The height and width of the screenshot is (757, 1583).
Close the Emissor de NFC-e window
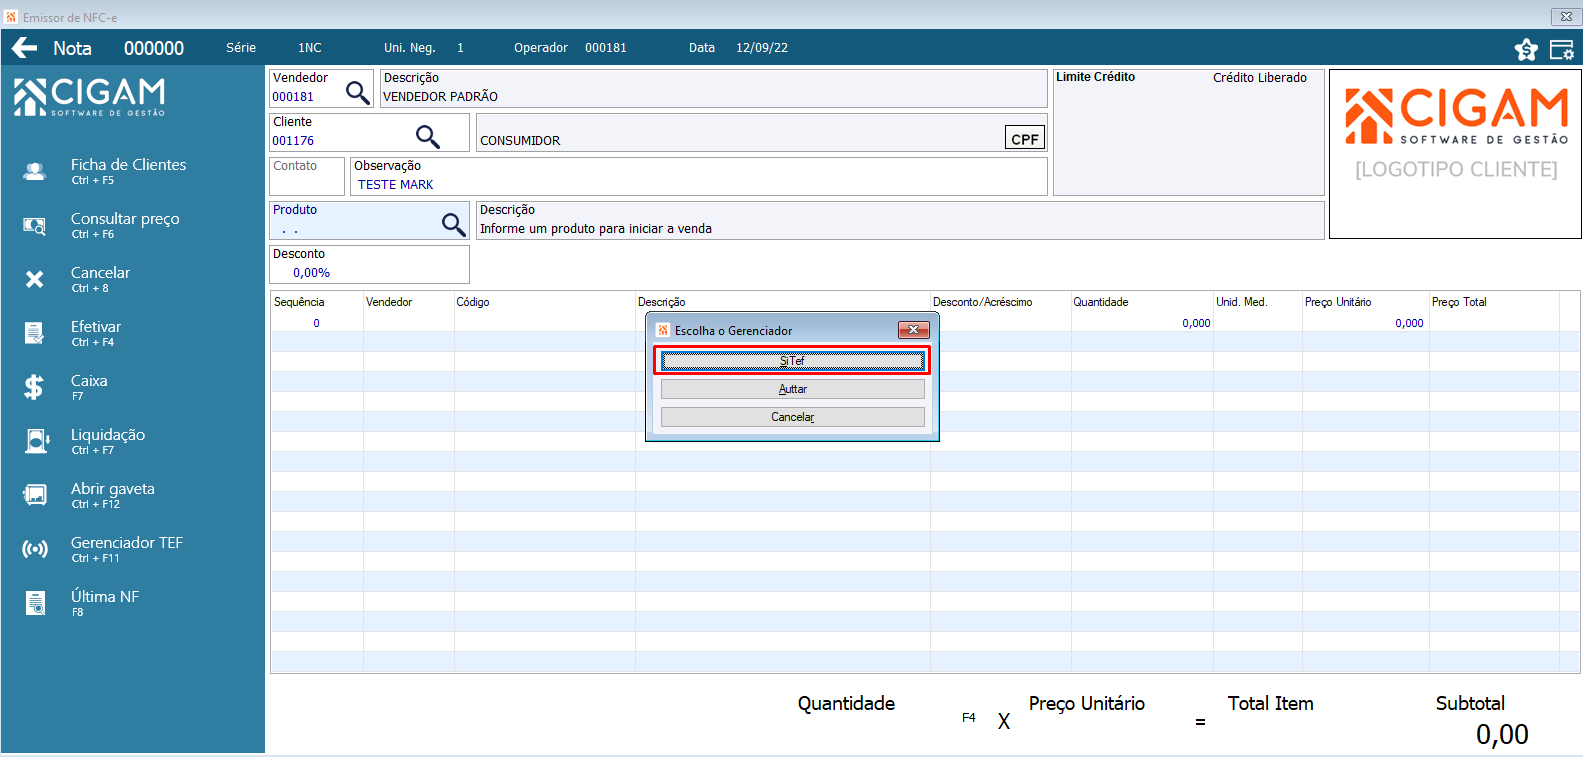tap(1566, 16)
